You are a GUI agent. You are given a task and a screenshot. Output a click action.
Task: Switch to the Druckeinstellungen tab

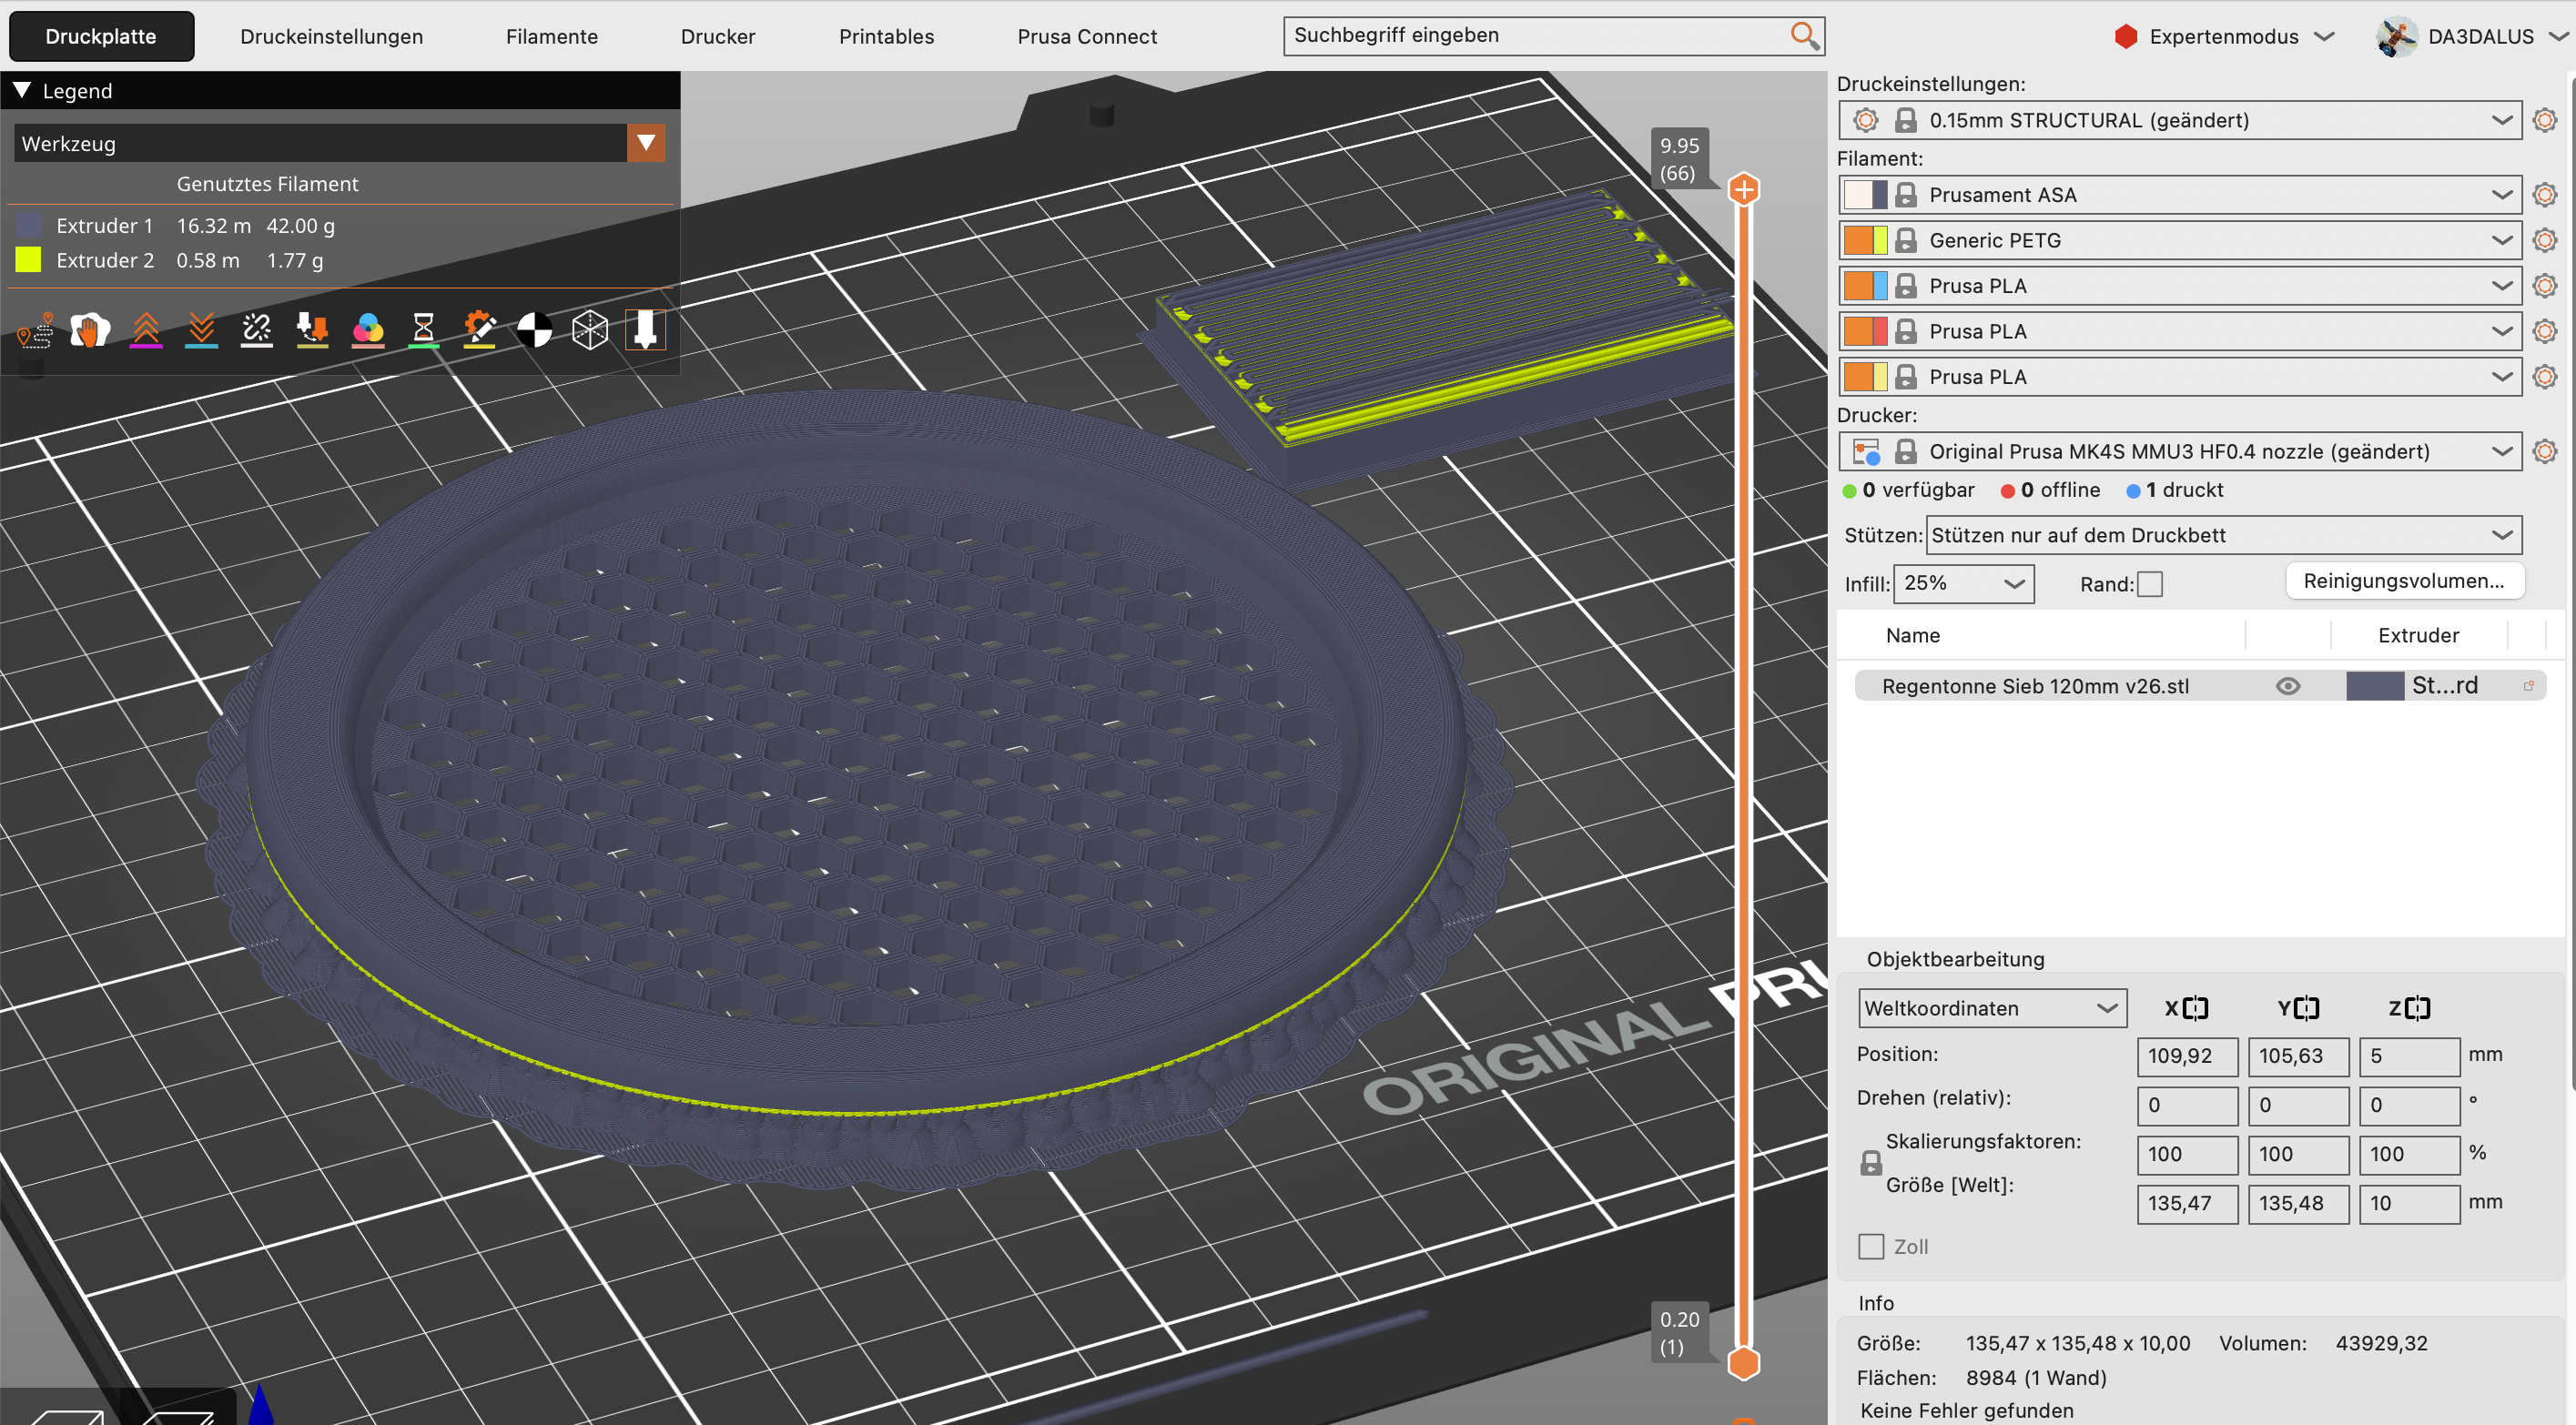coord(331,36)
